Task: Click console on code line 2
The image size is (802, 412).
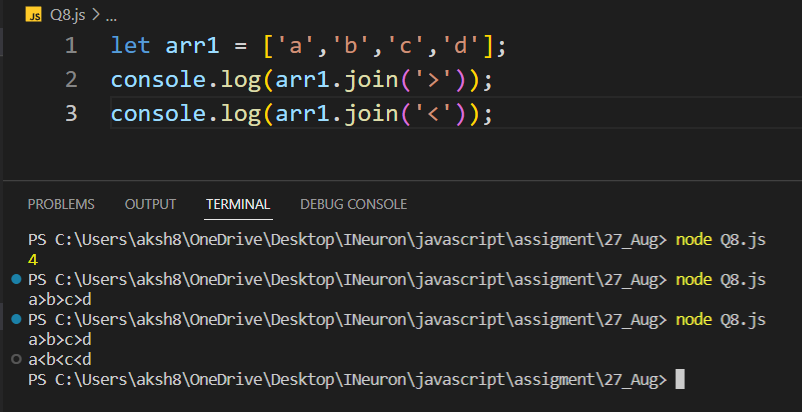Action: point(159,80)
